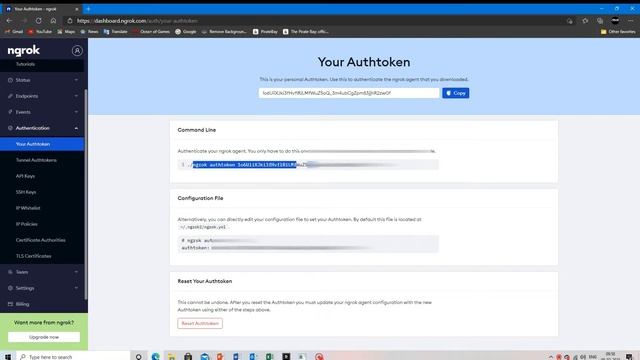Open the ngrok account profile icon
Screen dimensions: 640x360
[x=77, y=51]
